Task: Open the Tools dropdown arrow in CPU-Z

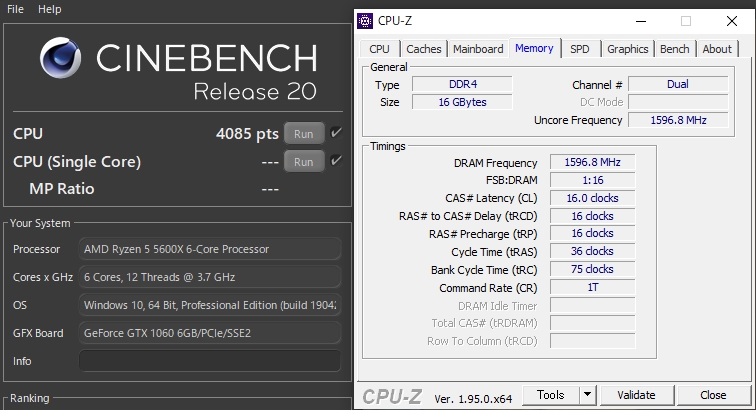Action: [587, 395]
